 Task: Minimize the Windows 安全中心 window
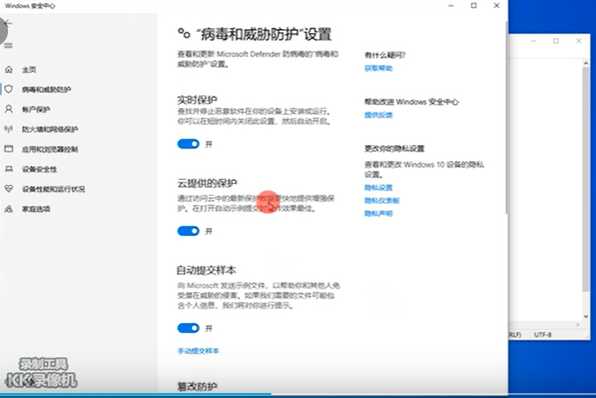pos(451,6)
